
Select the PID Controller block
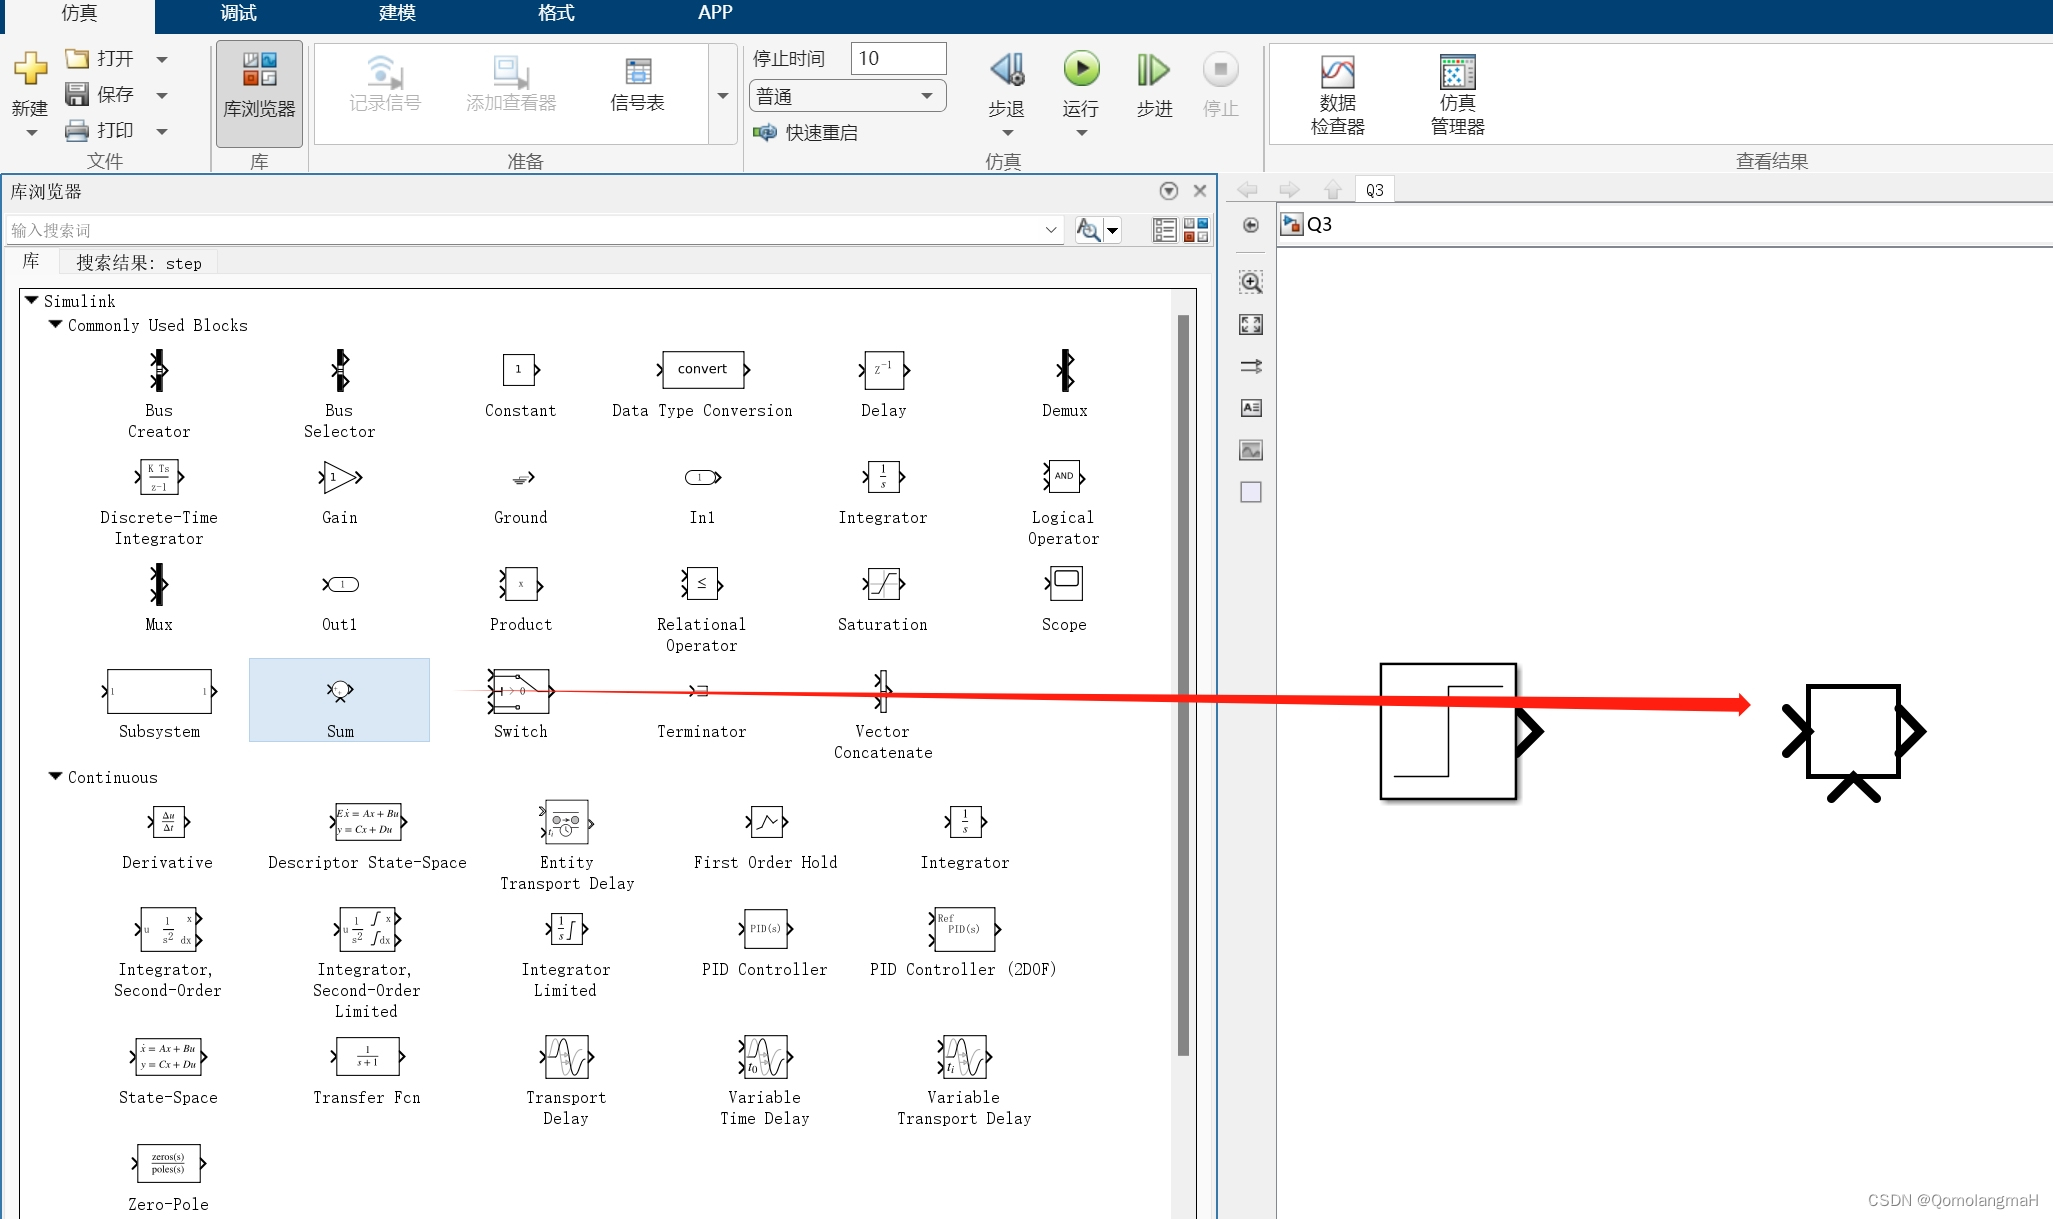click(x=765, y=929)
